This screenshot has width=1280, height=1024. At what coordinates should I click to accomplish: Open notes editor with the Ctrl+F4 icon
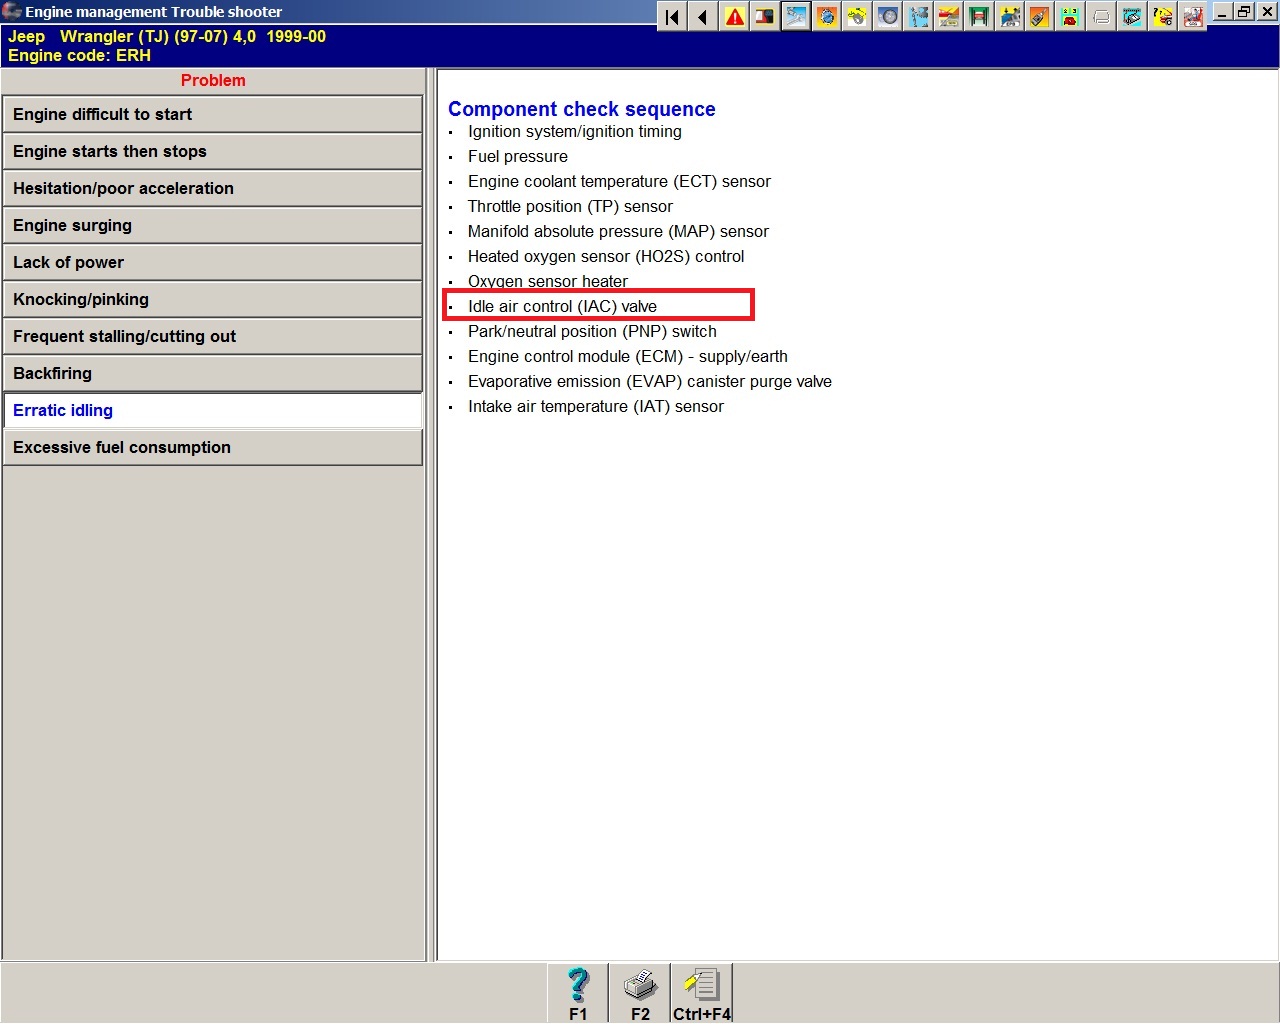pyautogui.click(x=702, y=992)
